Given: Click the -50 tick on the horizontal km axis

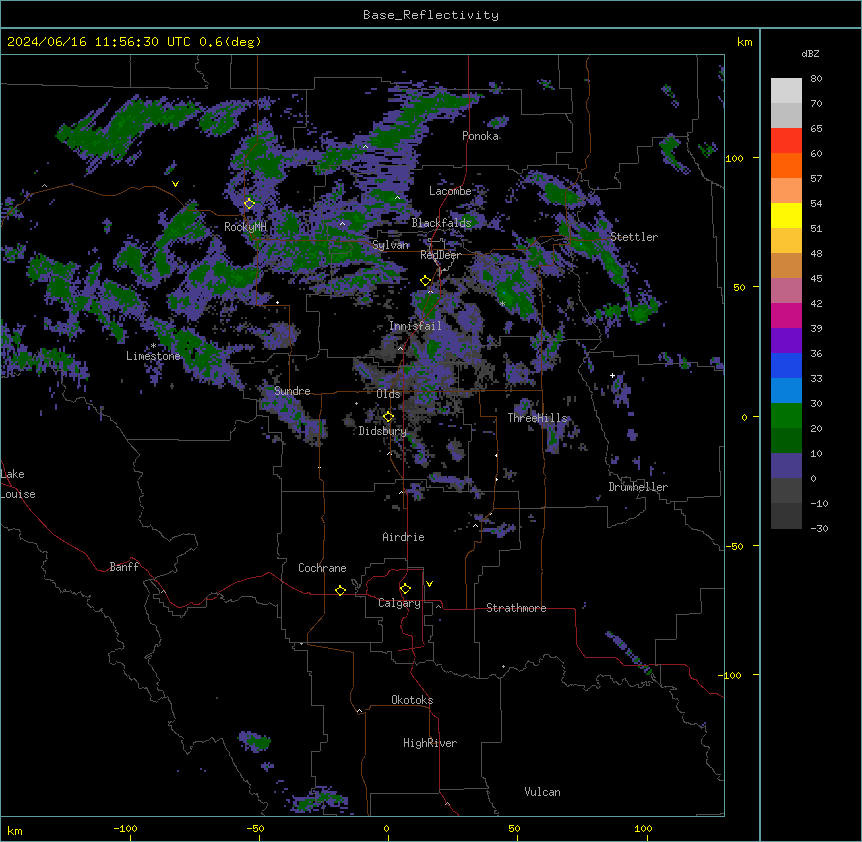Looking at the screenshot, I should click(255, 828).
